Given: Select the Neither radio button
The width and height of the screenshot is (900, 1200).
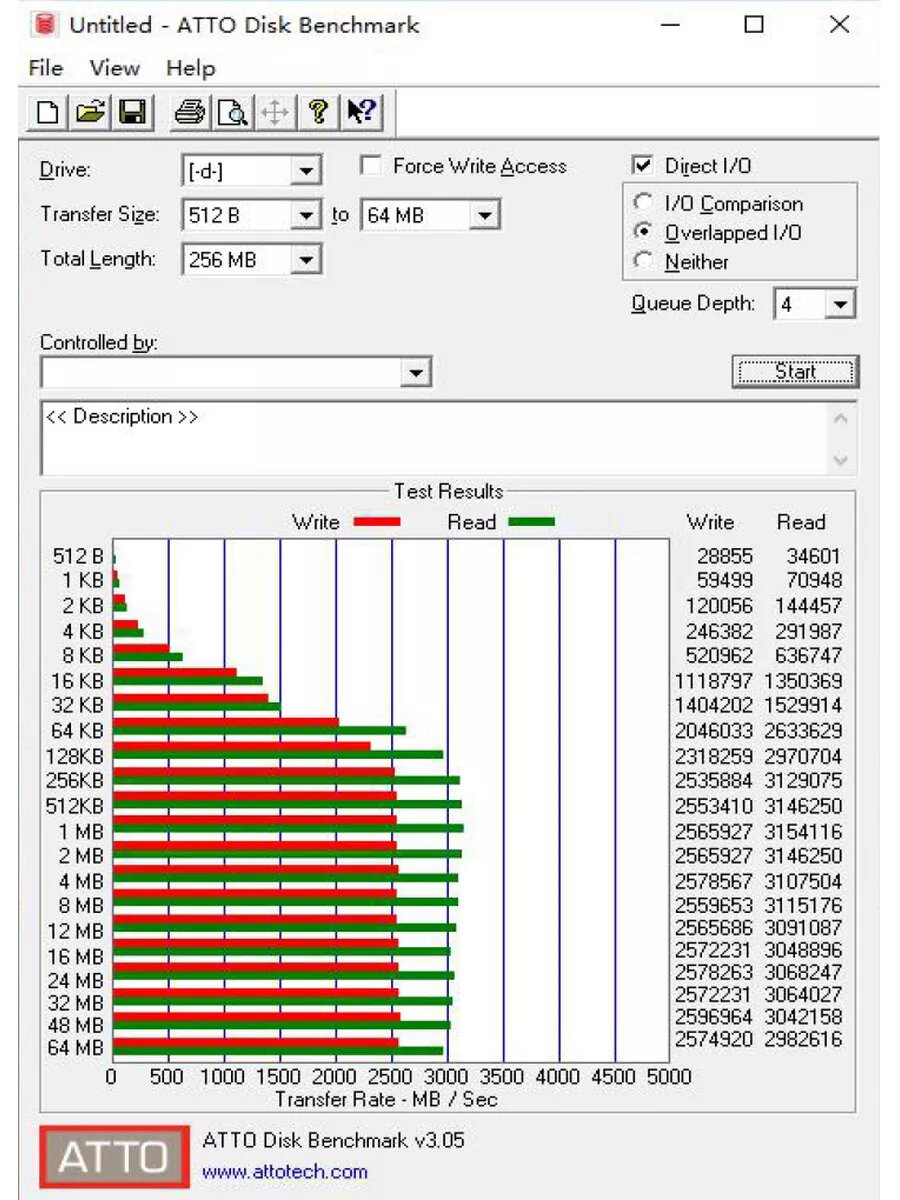Looking at the screenshot, I should [x=644, y=261].
